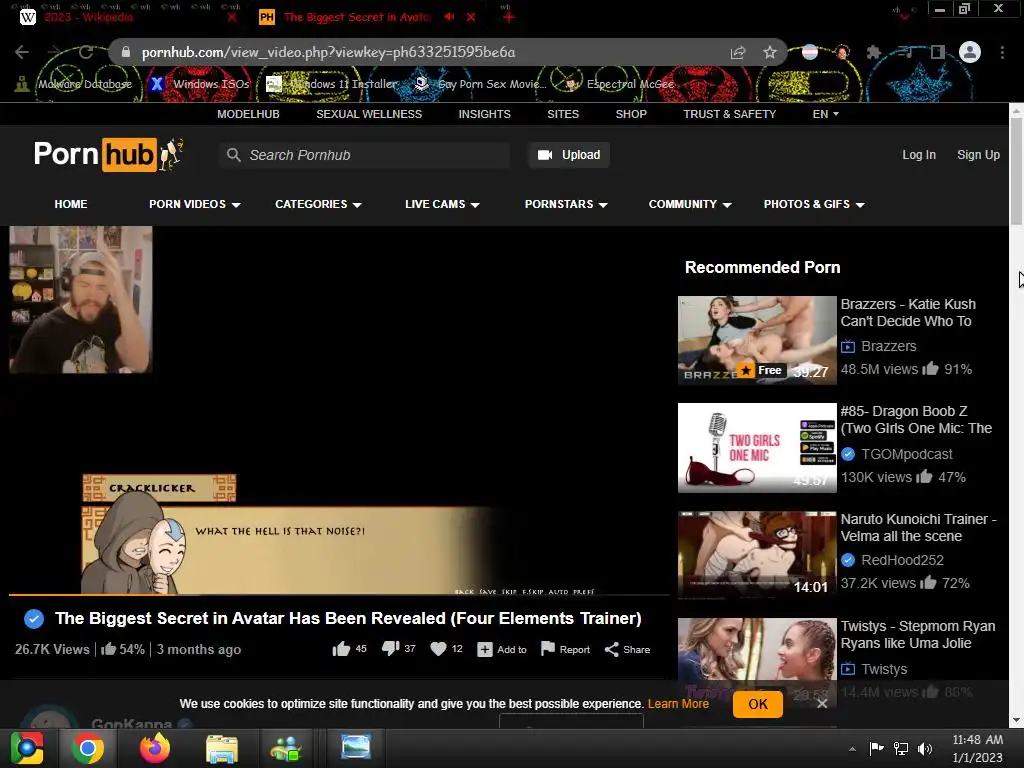1024x768 pixels.
Task: Click the Report flag button
Action: tap(565, 649)
